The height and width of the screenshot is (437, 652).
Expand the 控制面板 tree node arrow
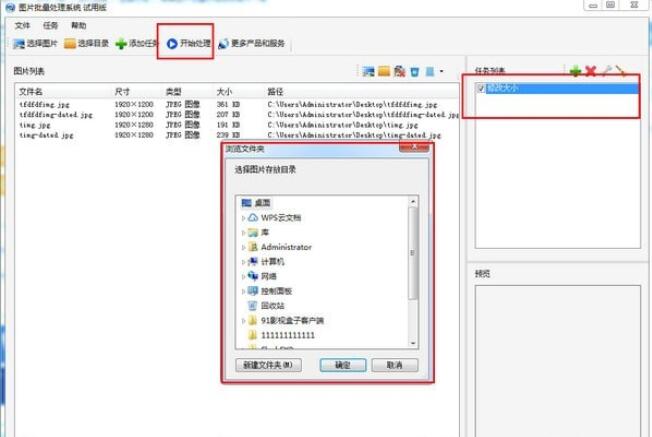click(243, 291)
